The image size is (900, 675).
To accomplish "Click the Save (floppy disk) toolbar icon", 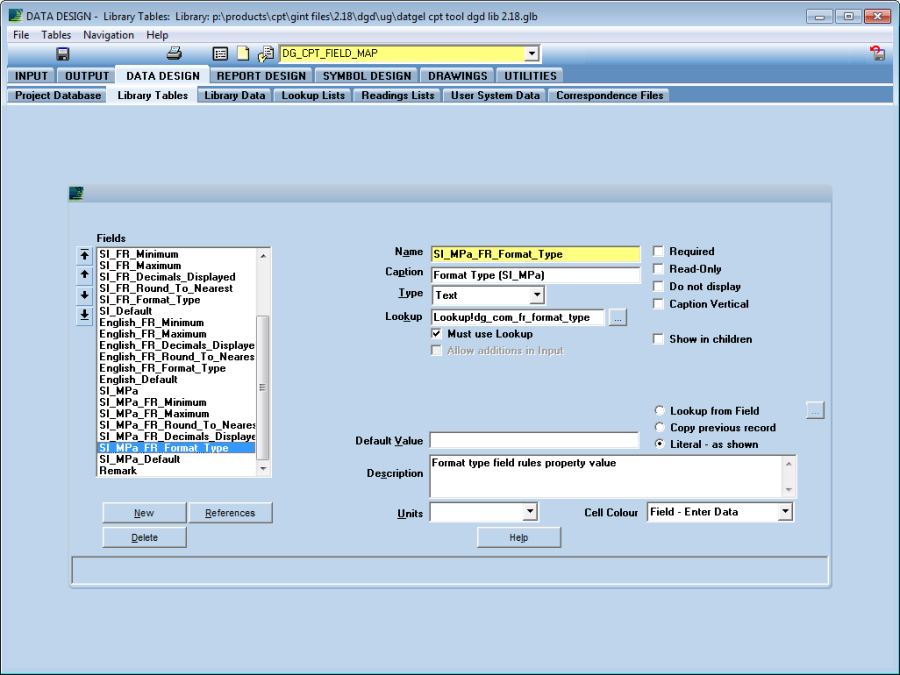I will [63, 54].
